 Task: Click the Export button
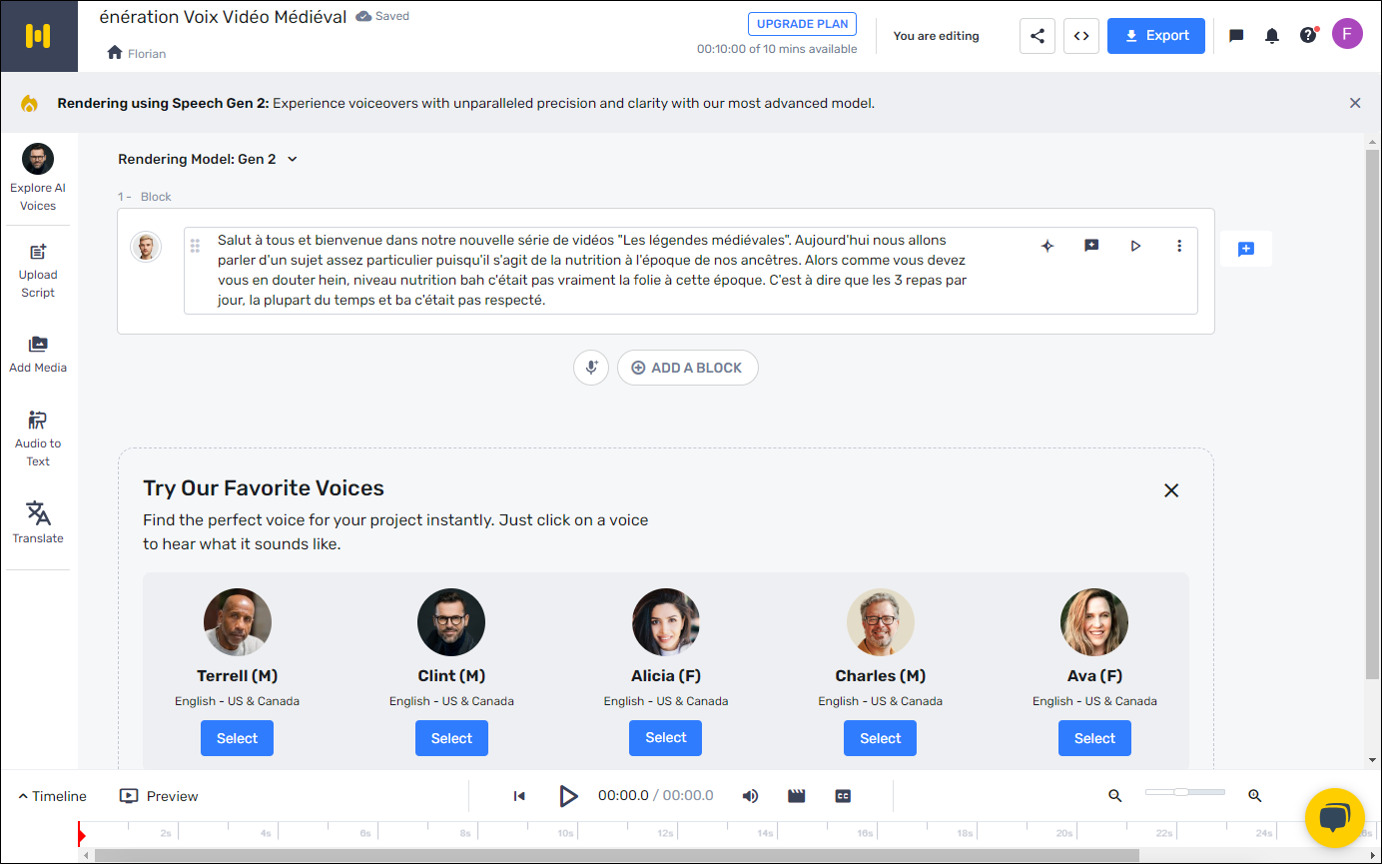click(1156, 35)
